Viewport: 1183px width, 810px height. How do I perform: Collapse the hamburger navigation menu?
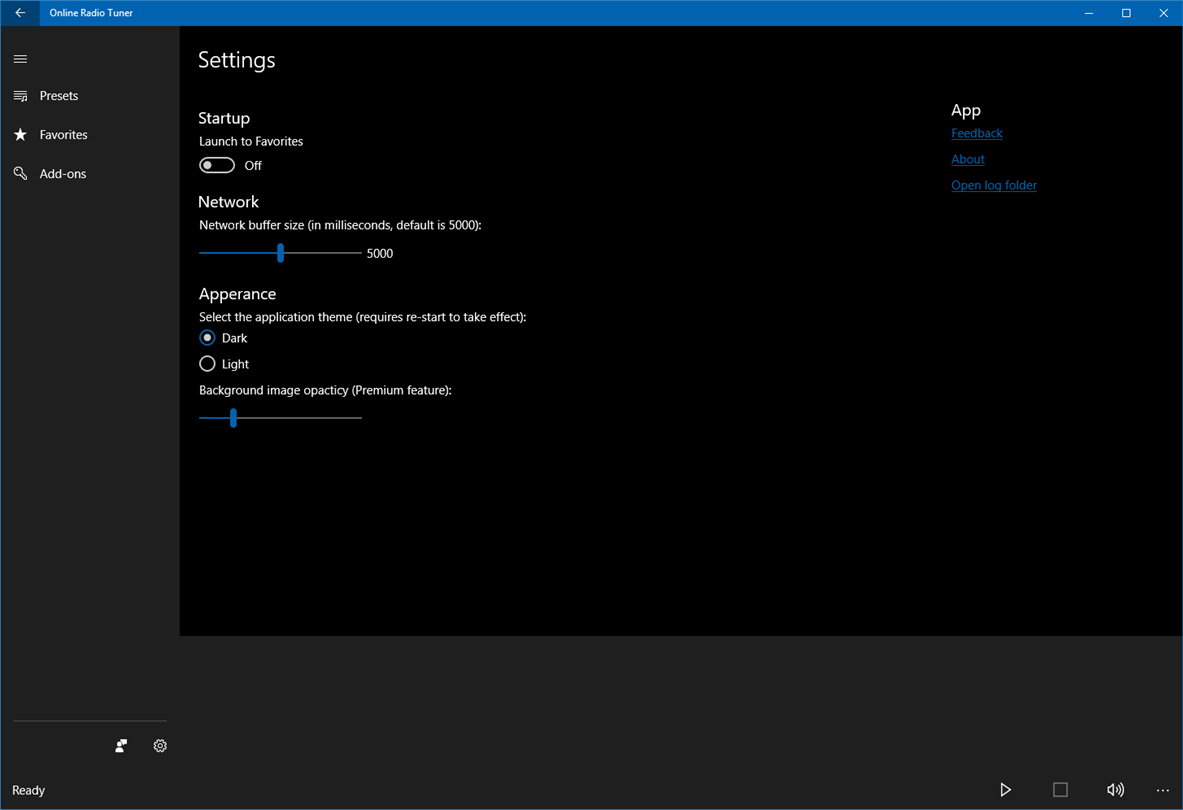tap(20, 59)
